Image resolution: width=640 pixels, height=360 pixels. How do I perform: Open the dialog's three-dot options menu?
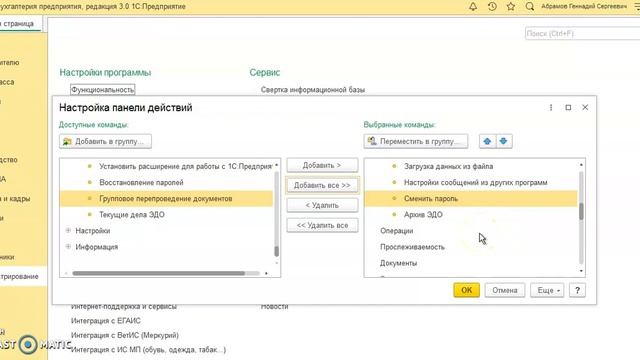point(551,107)
